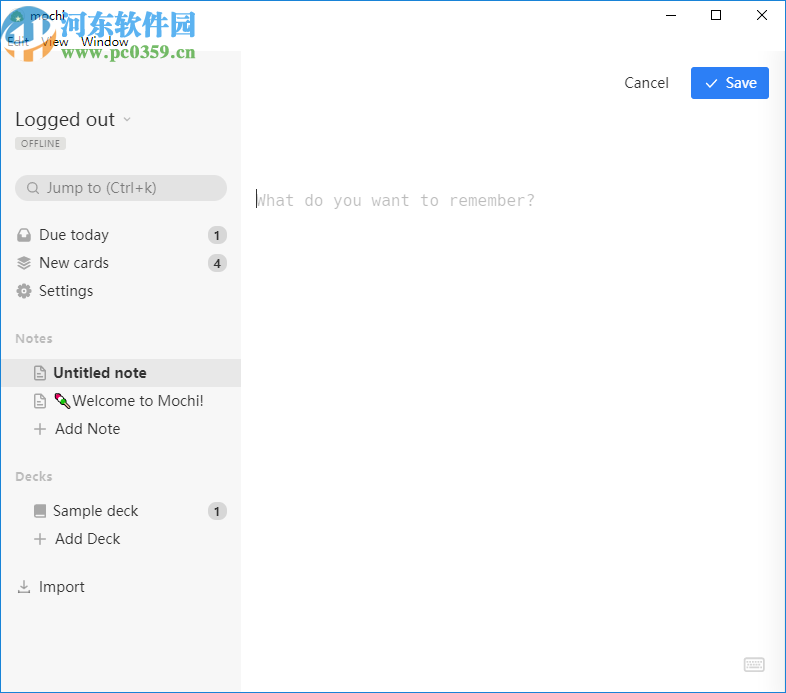Click the Notes section header
The height and width of the screenshot is (693, 786).
[34, 338]
